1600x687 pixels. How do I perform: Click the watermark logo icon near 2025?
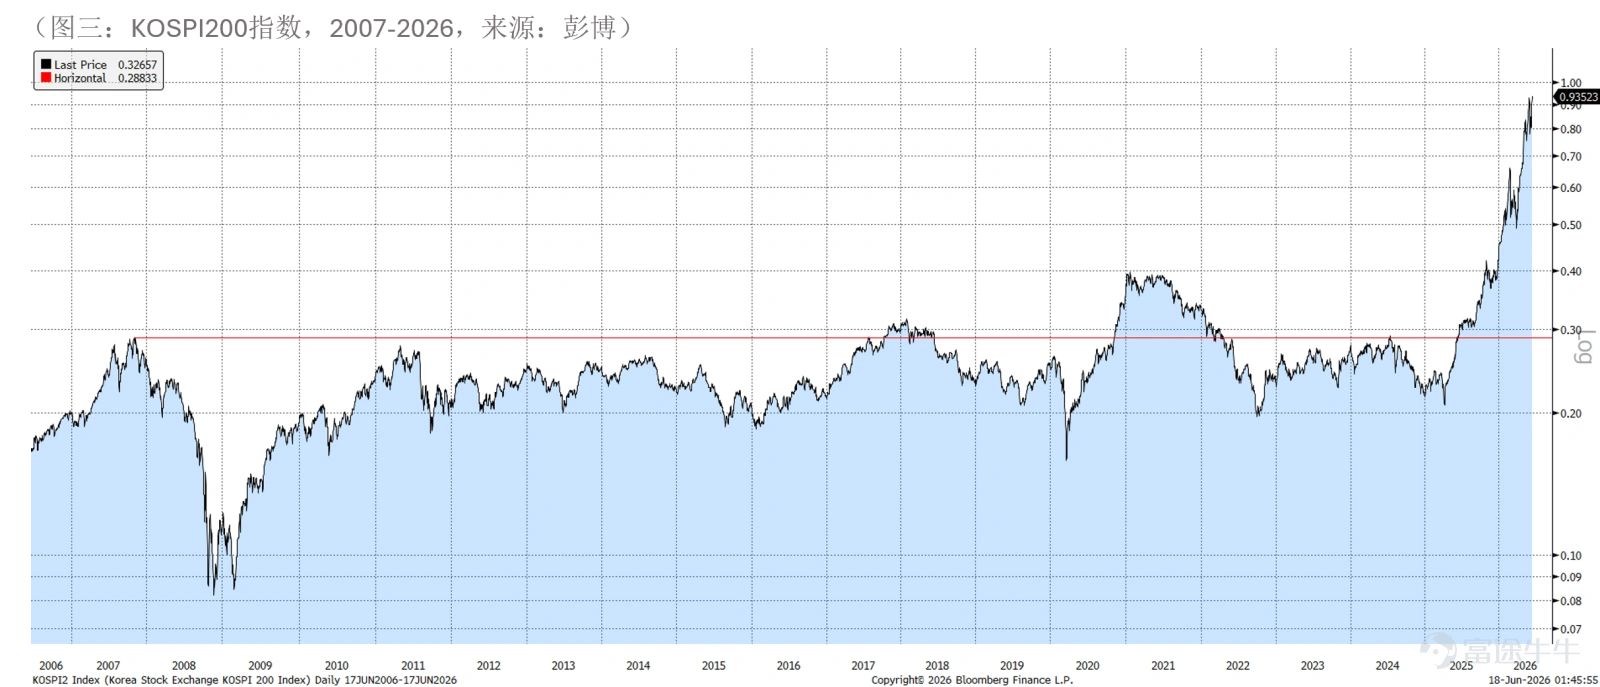pos(1438,650)
